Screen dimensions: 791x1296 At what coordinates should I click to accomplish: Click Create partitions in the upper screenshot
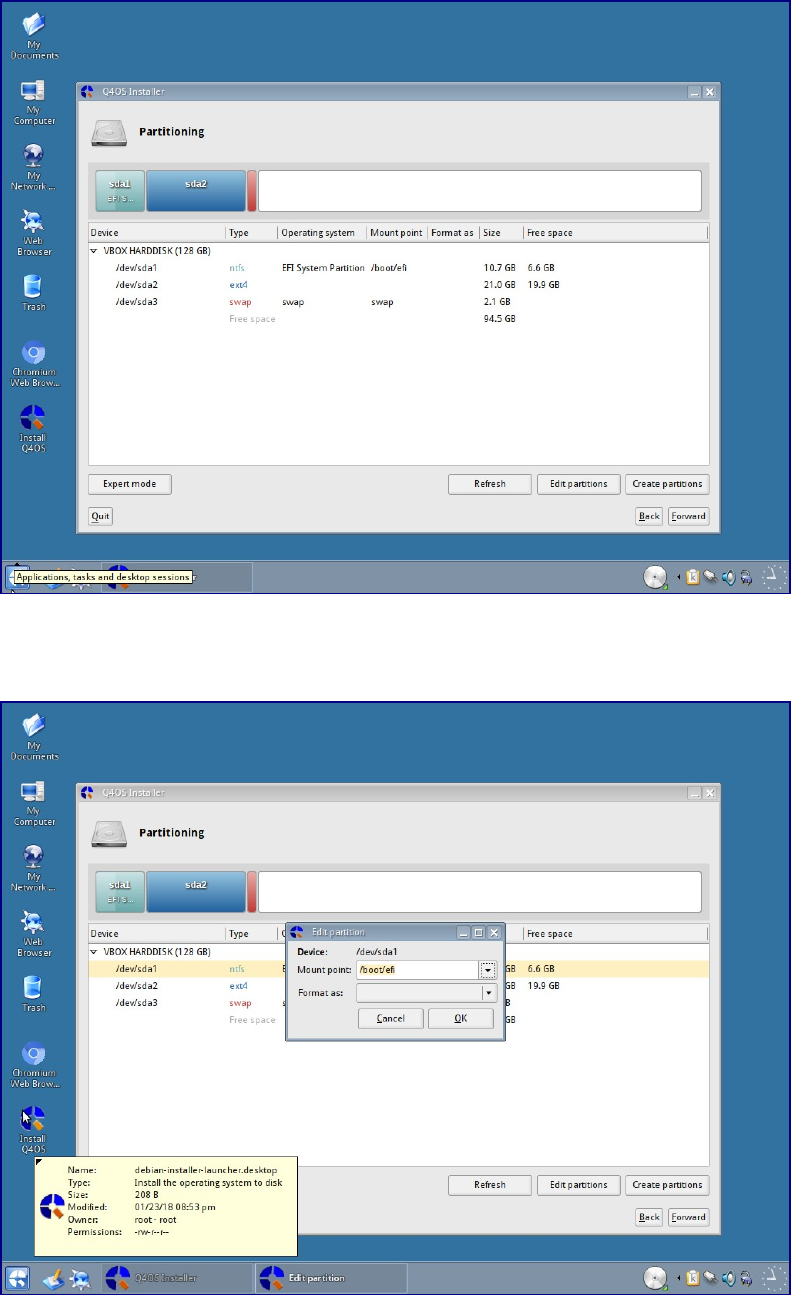point(668,484)
